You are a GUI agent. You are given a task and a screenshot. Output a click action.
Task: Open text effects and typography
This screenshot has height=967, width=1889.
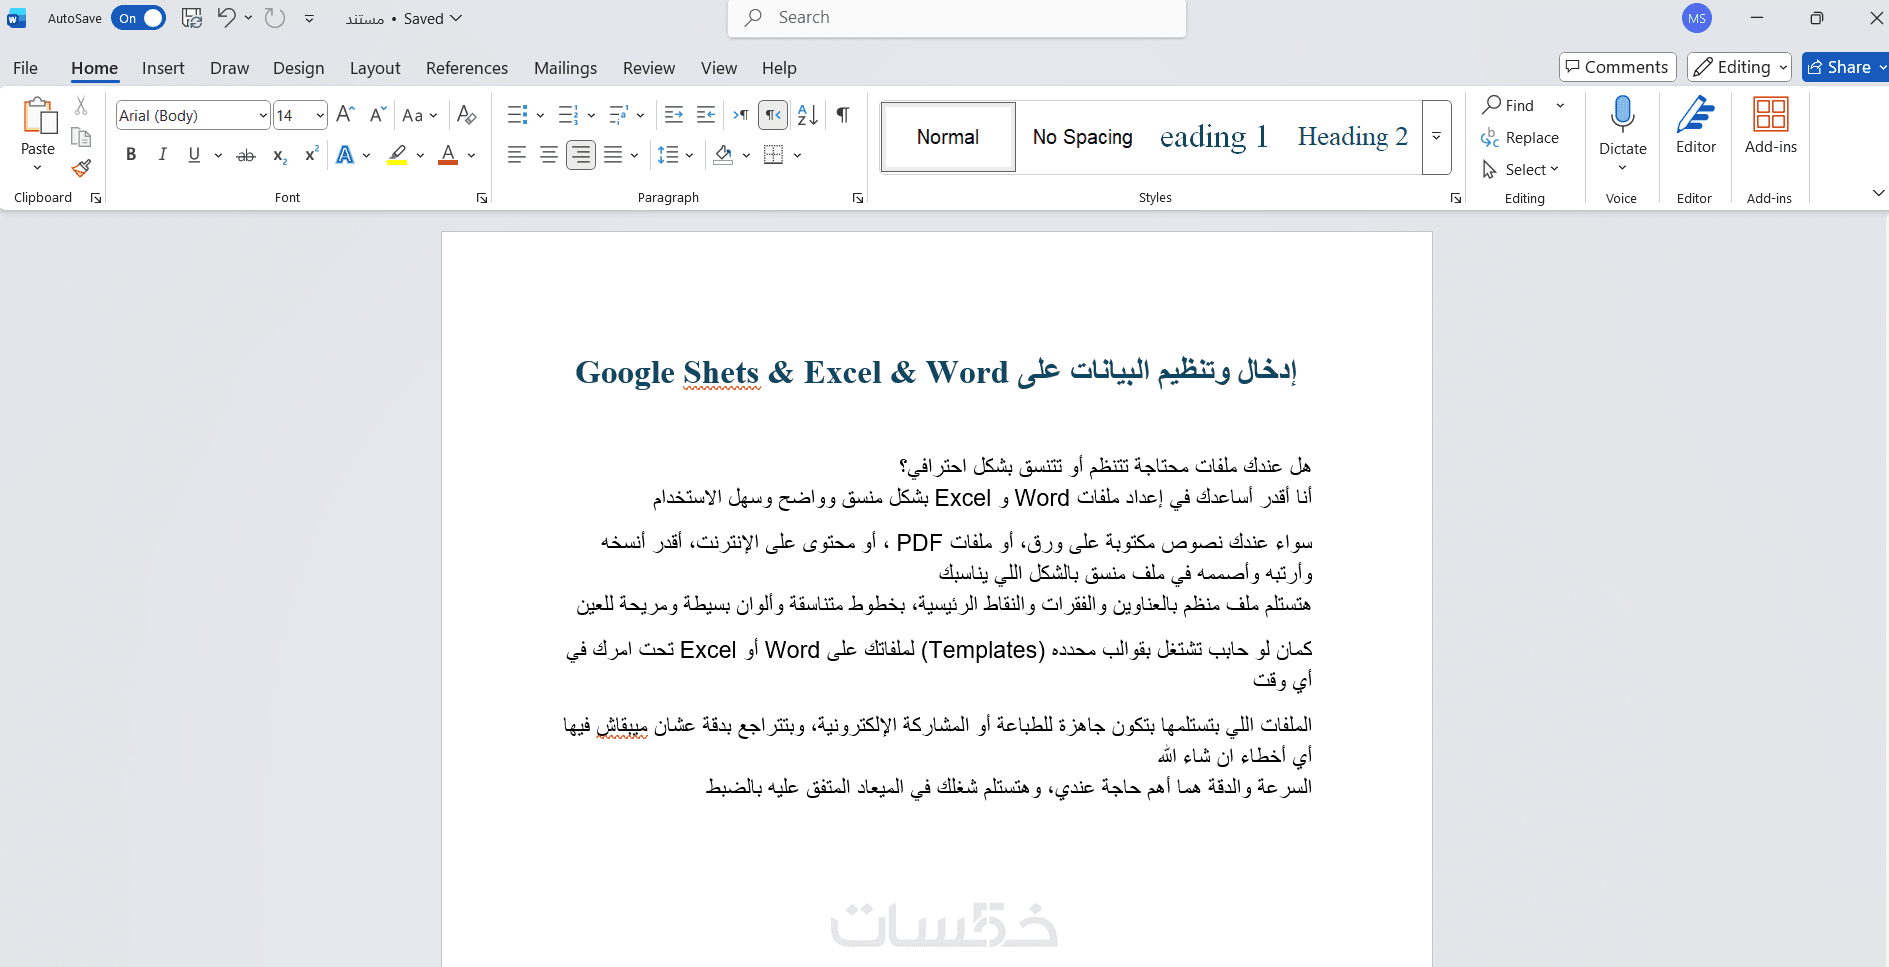(345, 155)
